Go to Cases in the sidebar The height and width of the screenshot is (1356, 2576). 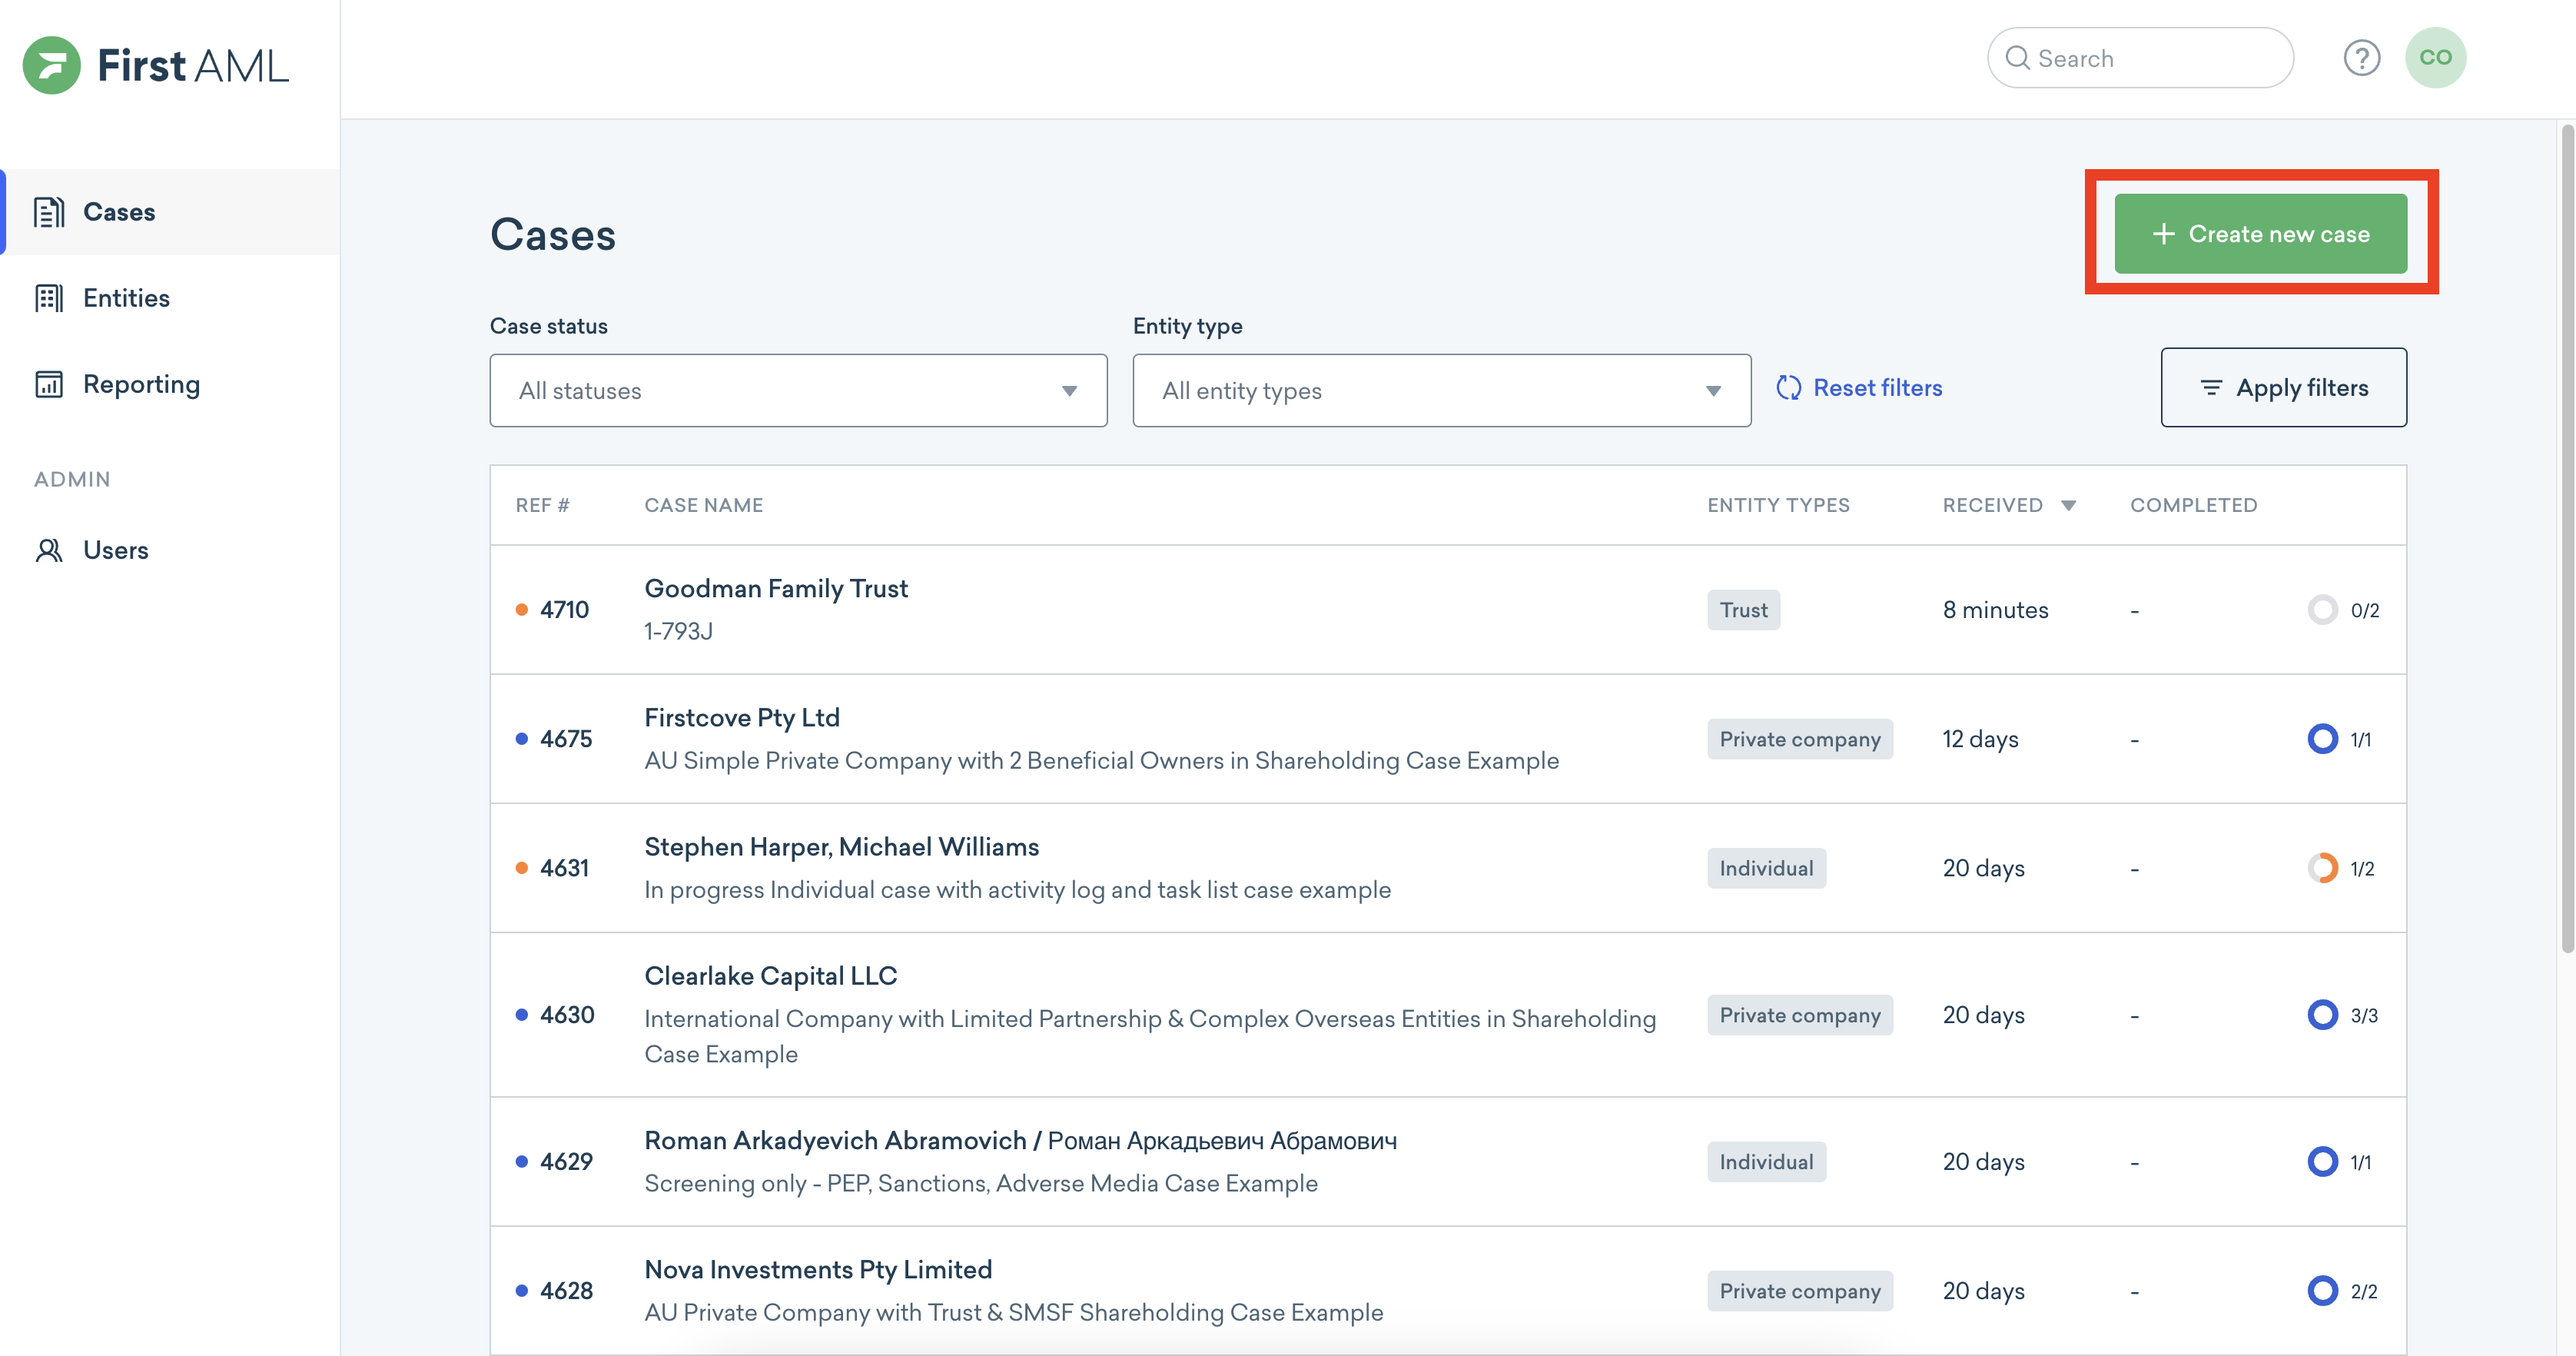(x=119, y=212)
